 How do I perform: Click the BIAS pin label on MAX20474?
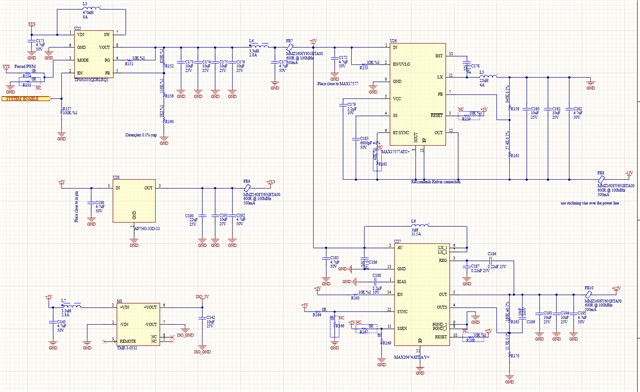401,282
